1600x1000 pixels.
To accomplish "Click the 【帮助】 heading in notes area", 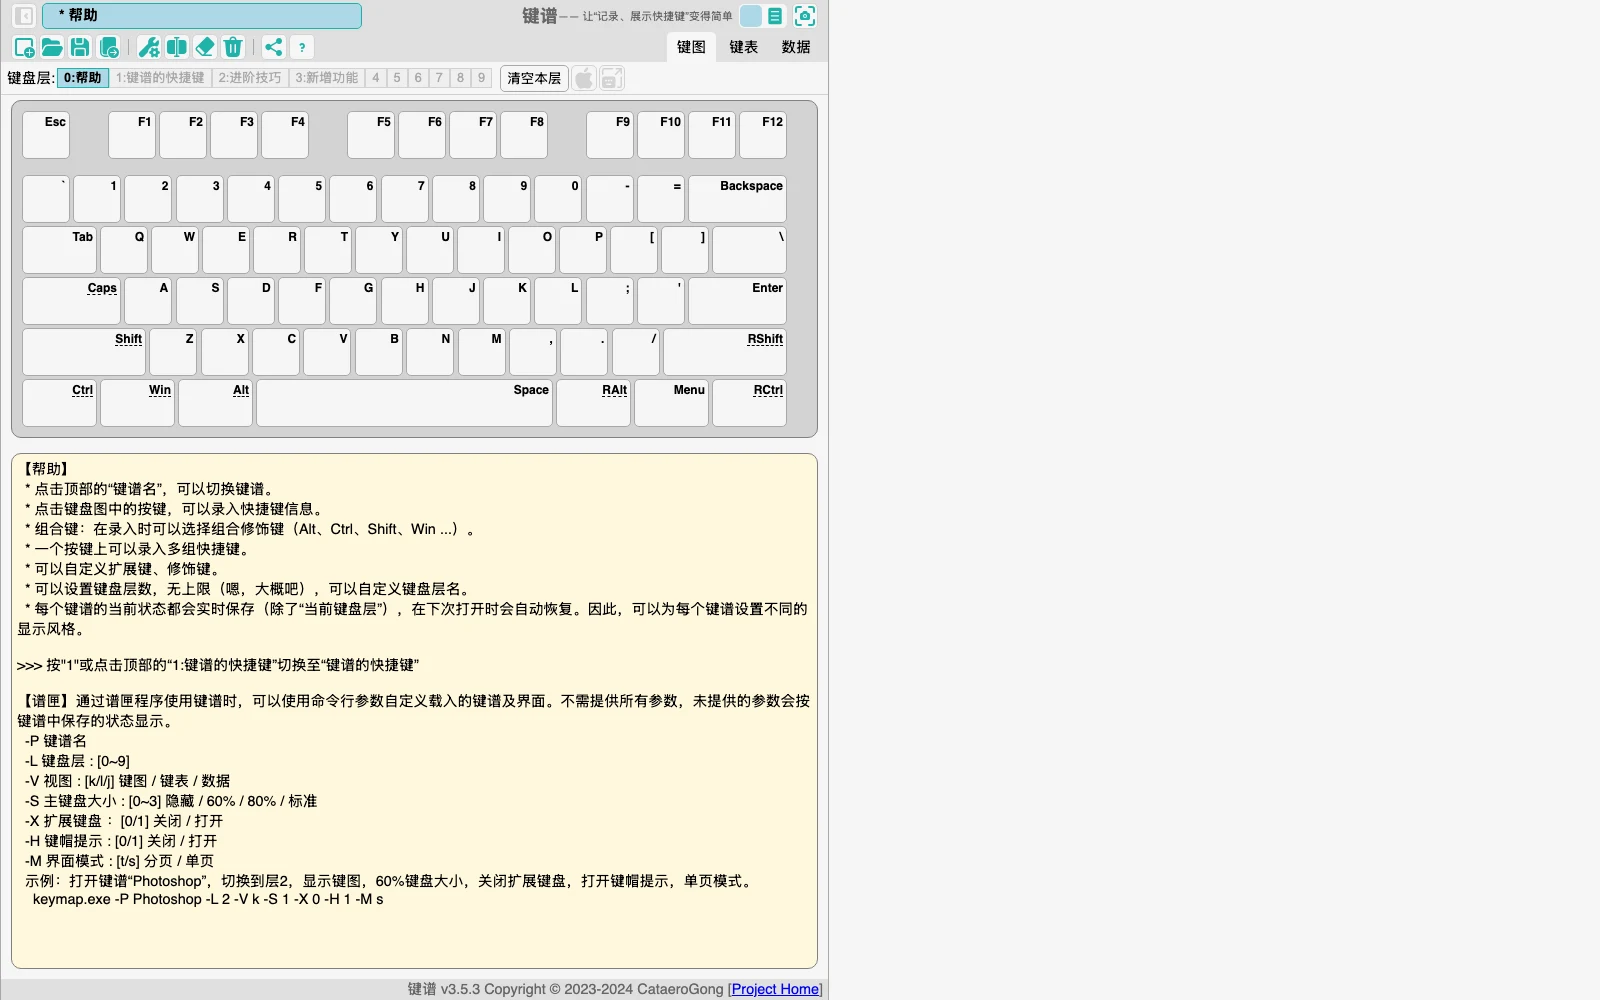I will click(x=44, y=469).
